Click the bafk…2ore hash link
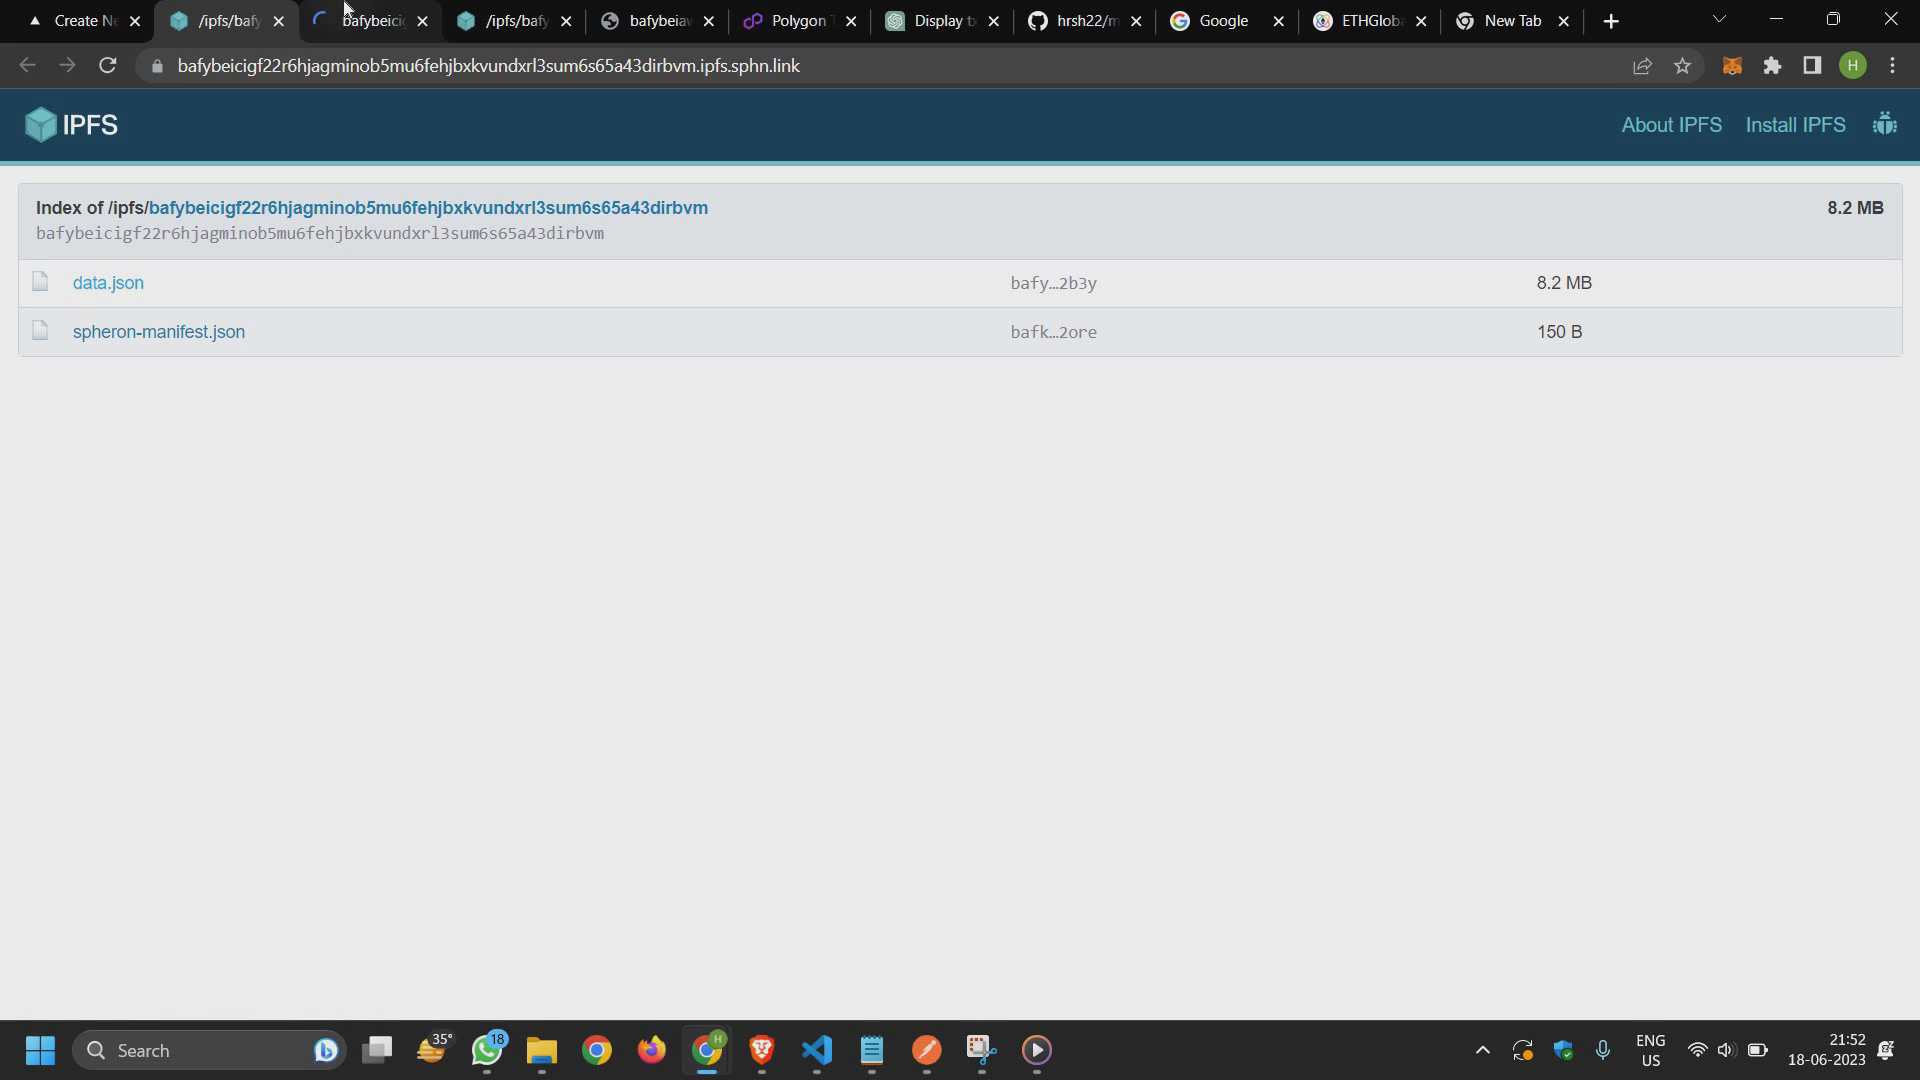Viewport: 1920px width, 1080px height. (x=1053, y=332)
